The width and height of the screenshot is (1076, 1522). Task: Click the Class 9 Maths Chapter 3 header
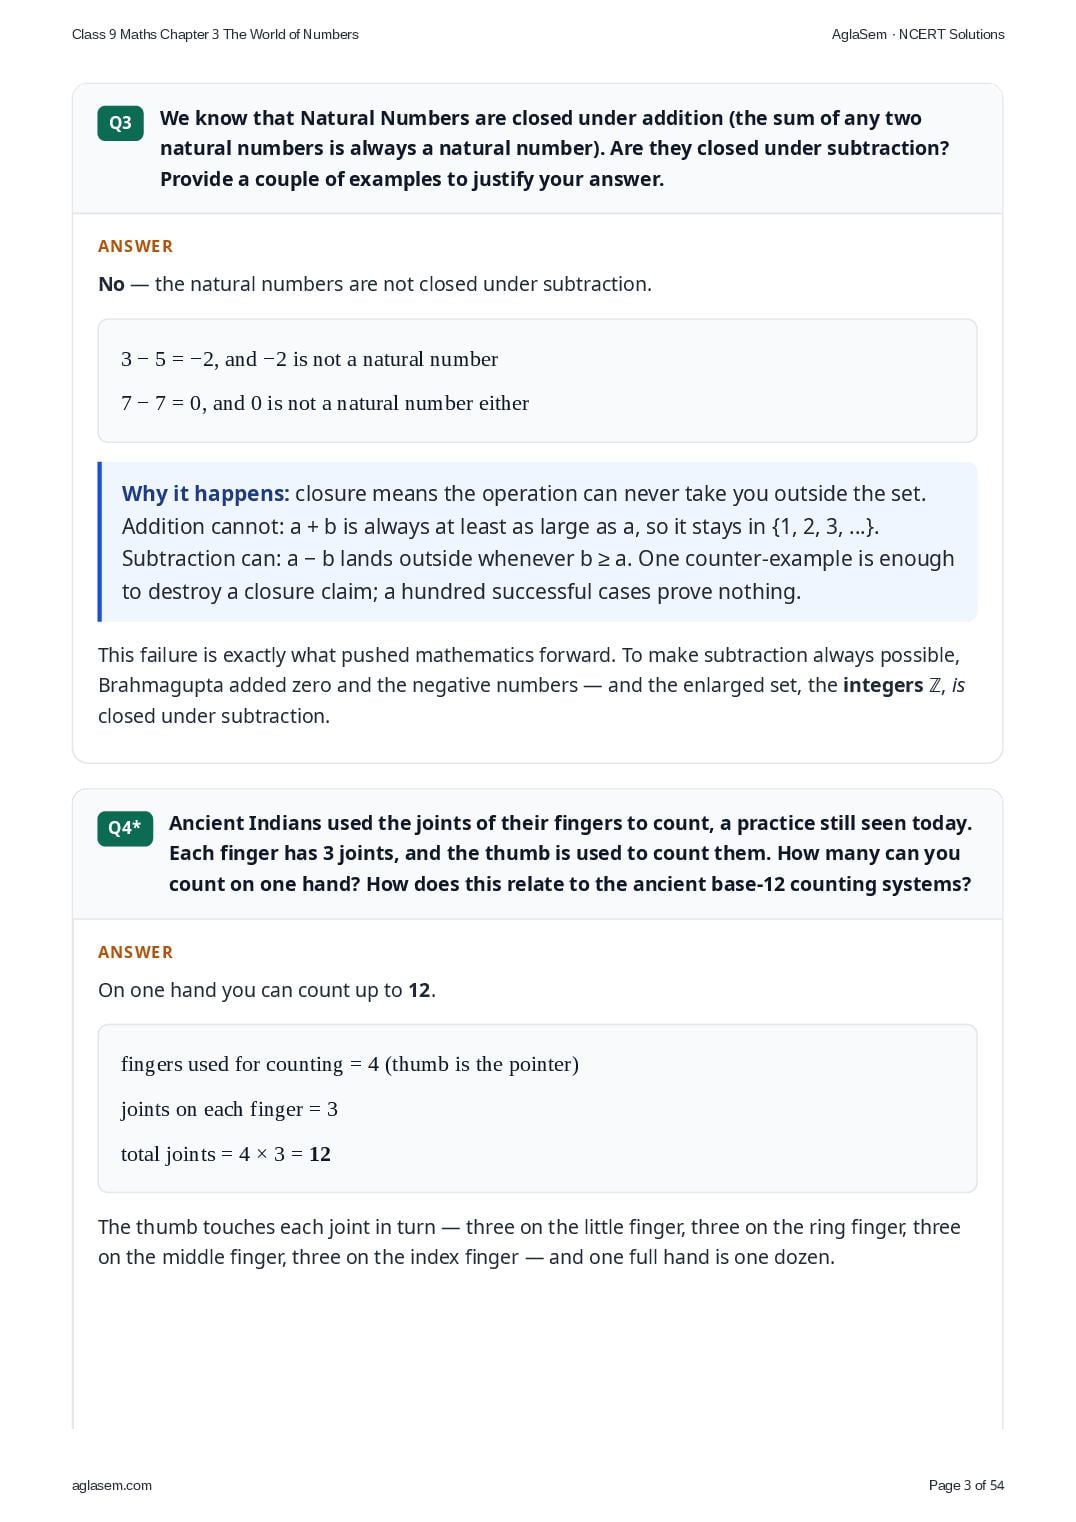tap(215, 34)
